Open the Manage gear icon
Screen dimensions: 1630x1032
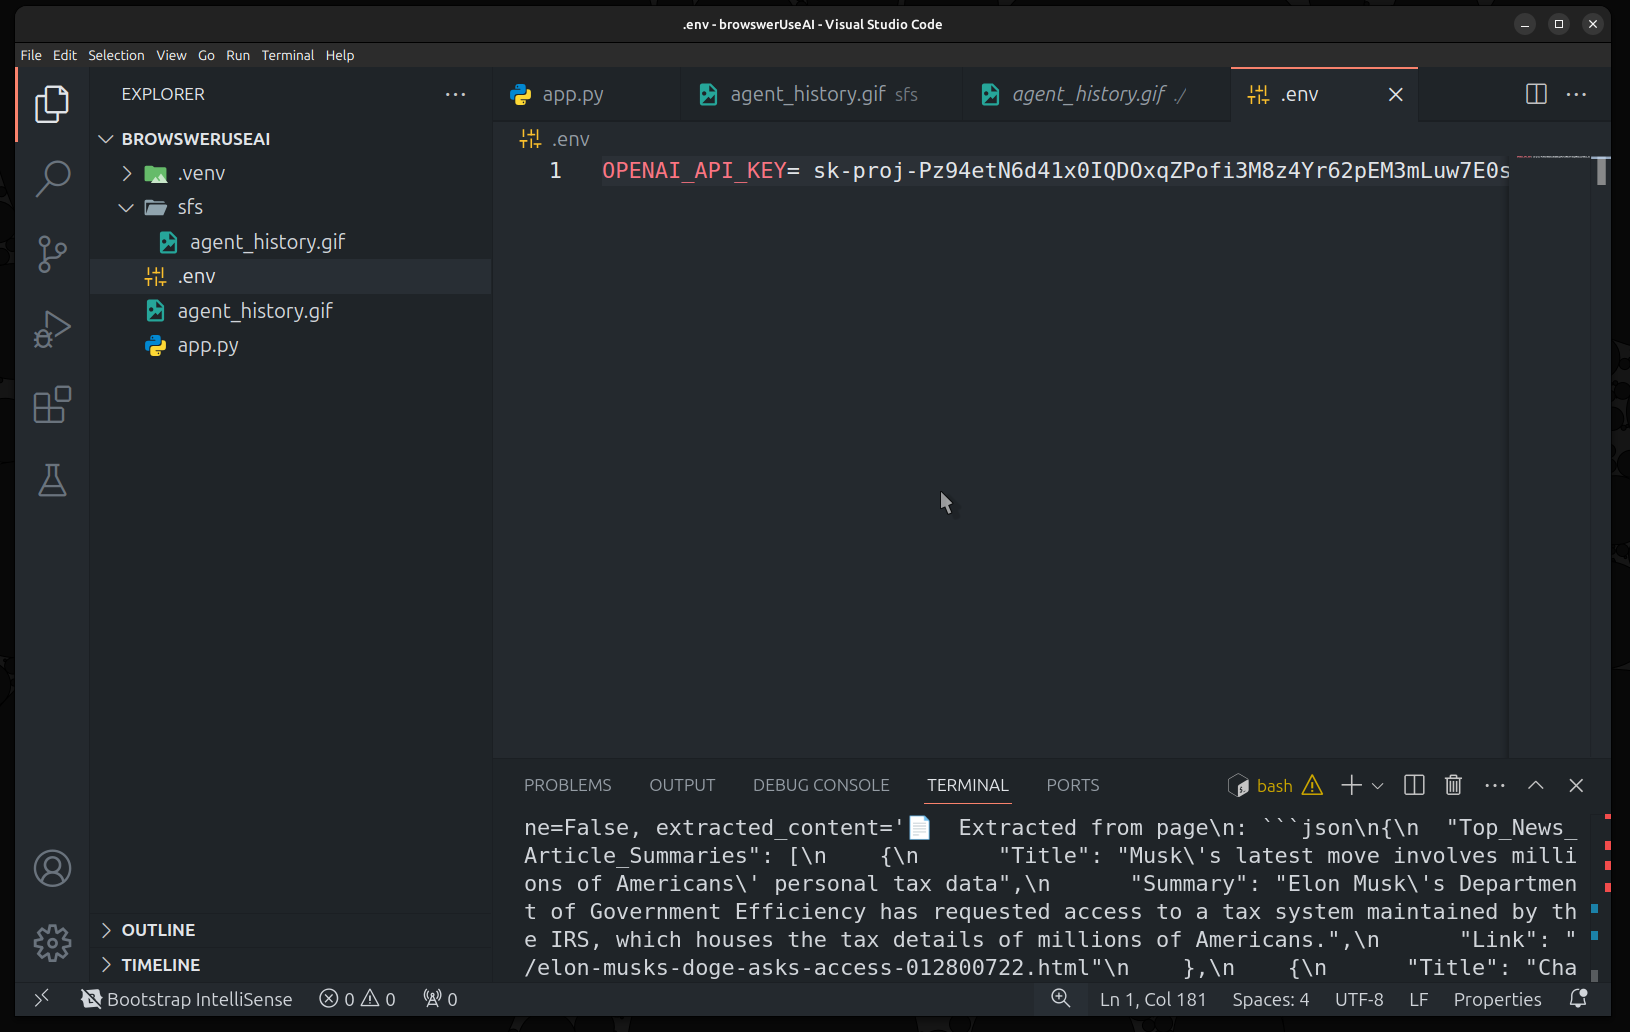click(52, 943)
